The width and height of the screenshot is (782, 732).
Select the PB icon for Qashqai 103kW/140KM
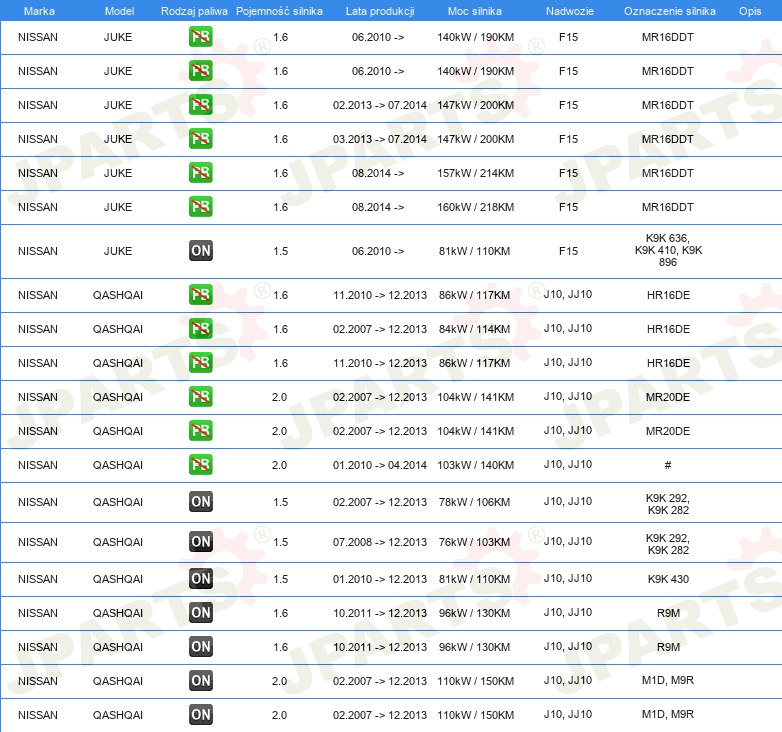coord(201,465)
